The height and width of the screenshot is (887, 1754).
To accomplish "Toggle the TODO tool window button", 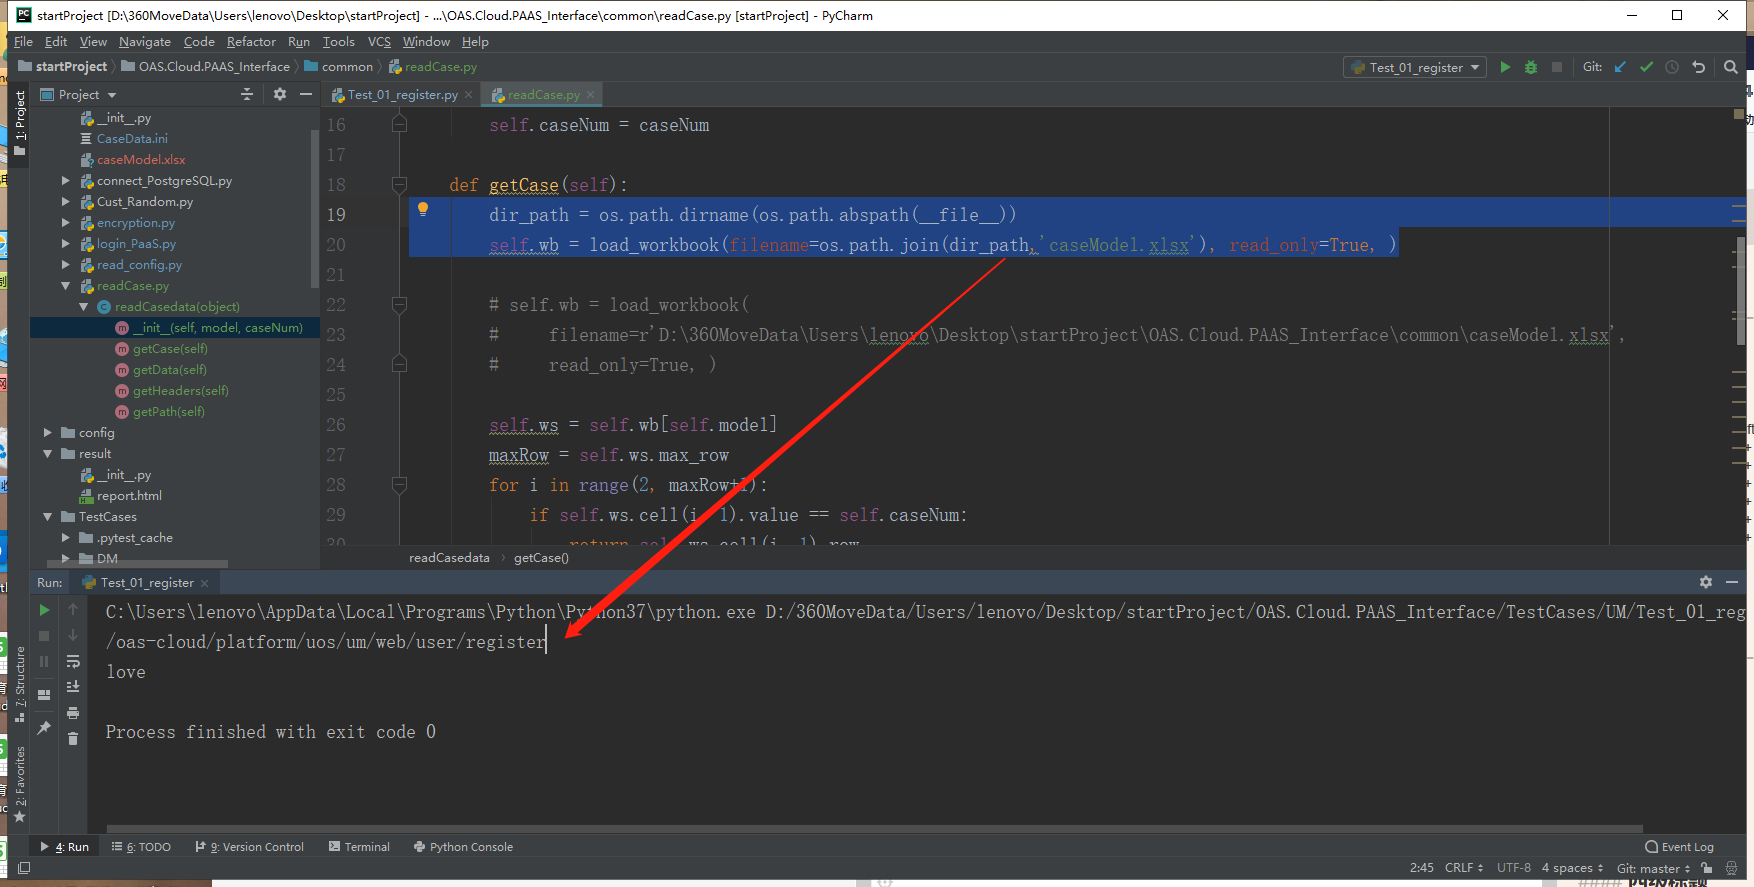I will (x=141, y=847).
